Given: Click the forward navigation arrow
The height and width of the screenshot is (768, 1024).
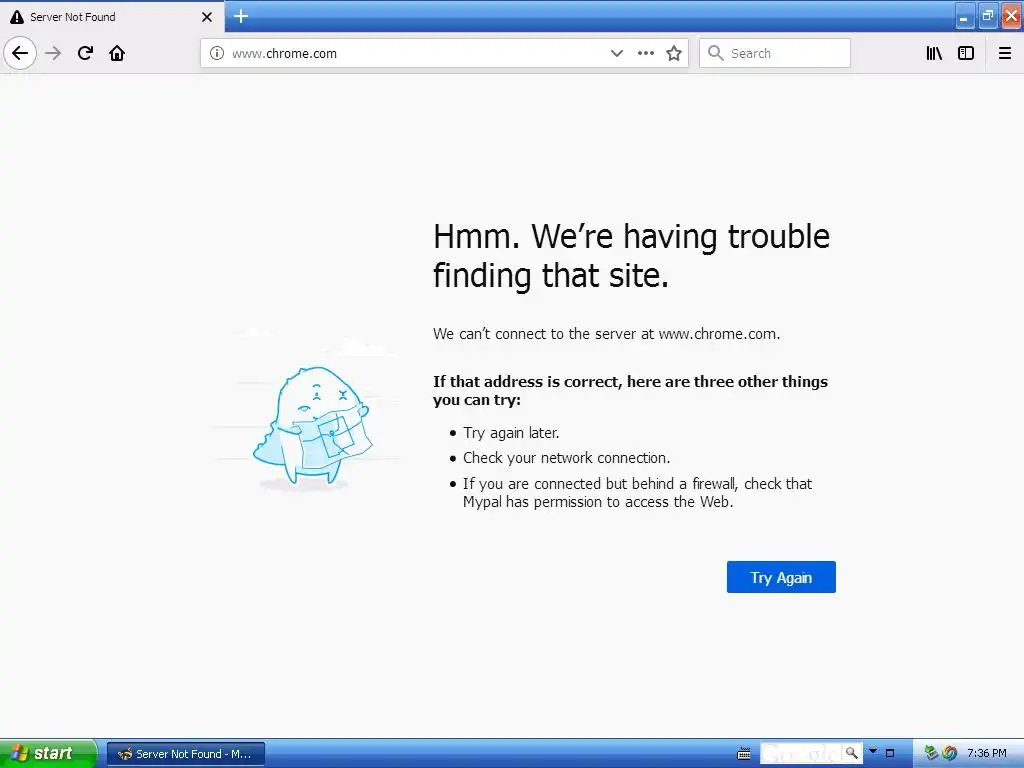Looking at the screenshot, I should tap(53, 53).
